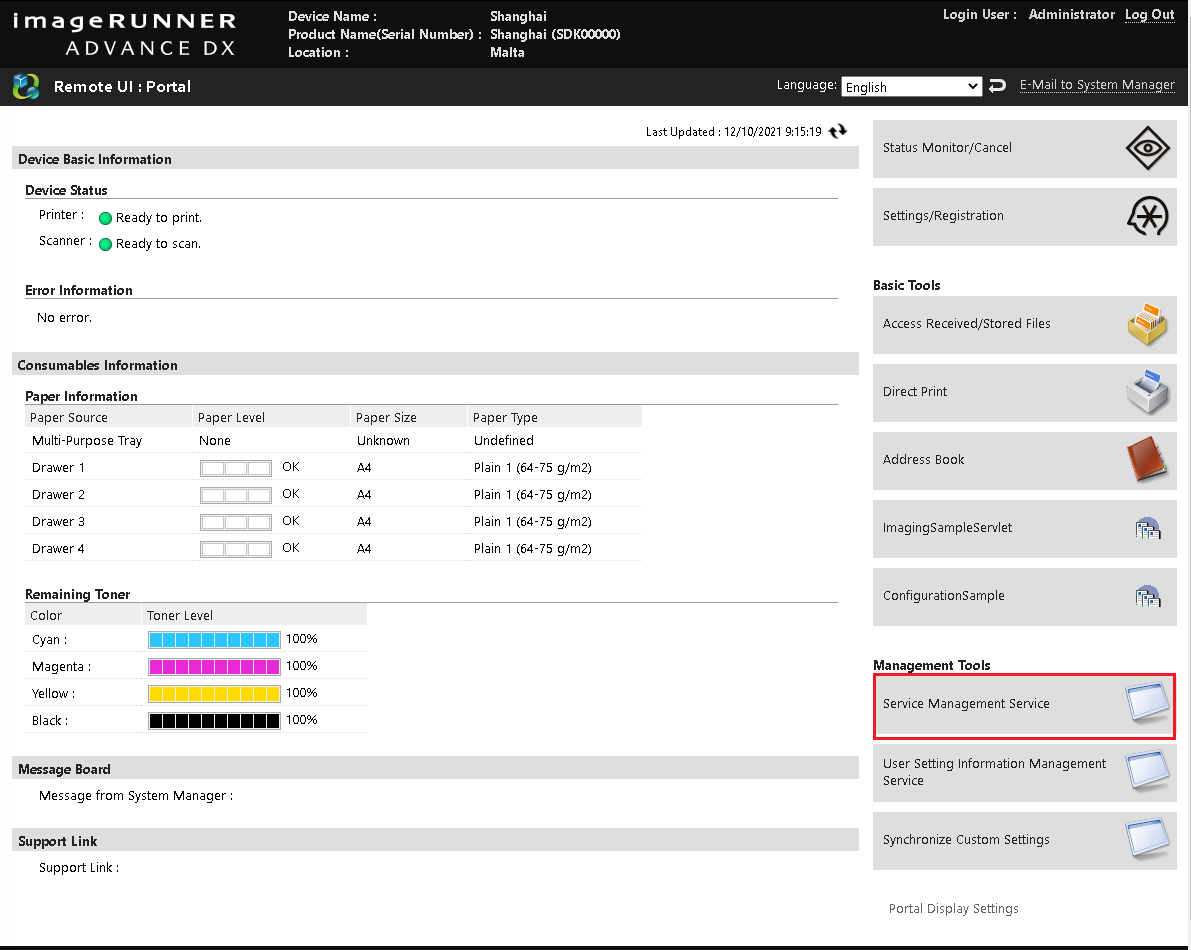Click the Remote UI Portal logo
The height and width of the screenshot is (950, 1191).
click(x=26, y=87)
